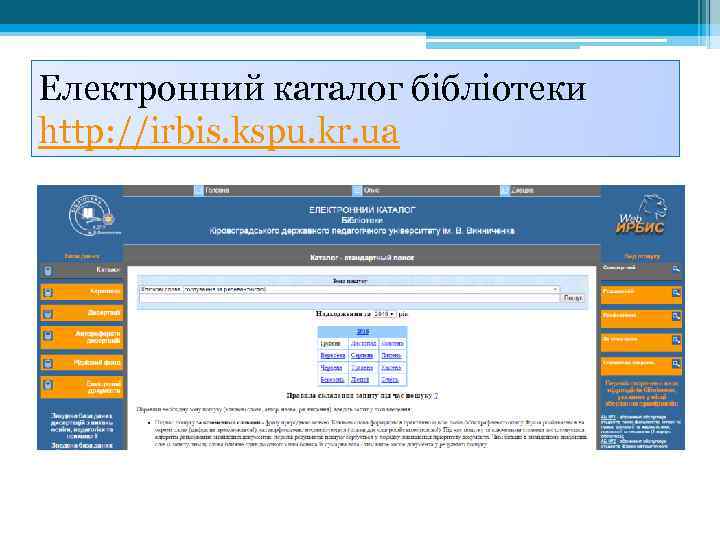Click the magnifier icon next to Розширений

click(676, 292)
